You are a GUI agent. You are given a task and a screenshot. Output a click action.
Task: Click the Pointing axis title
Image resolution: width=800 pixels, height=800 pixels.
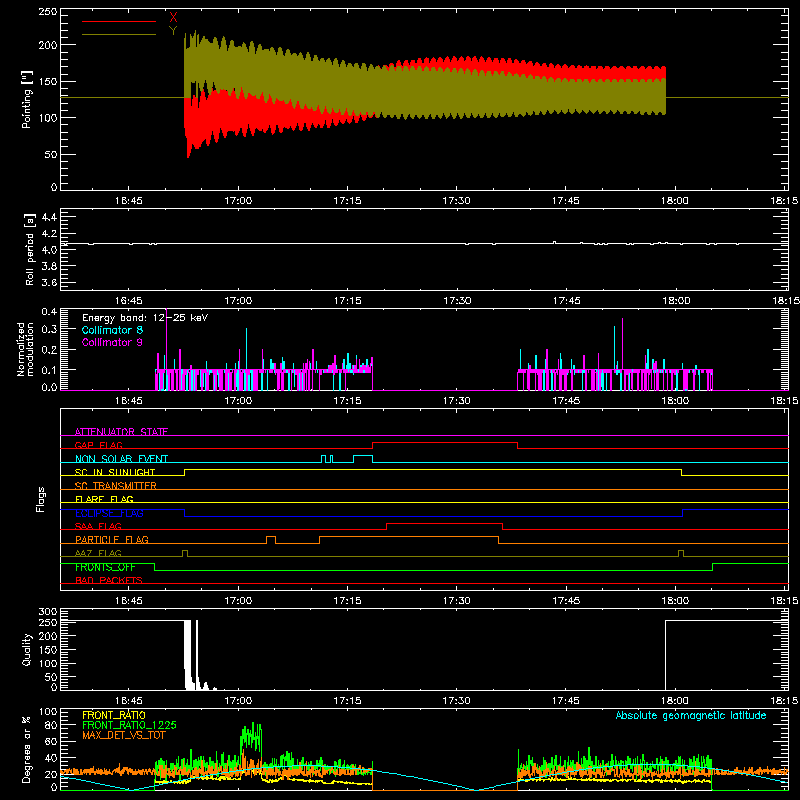[27, 99]
